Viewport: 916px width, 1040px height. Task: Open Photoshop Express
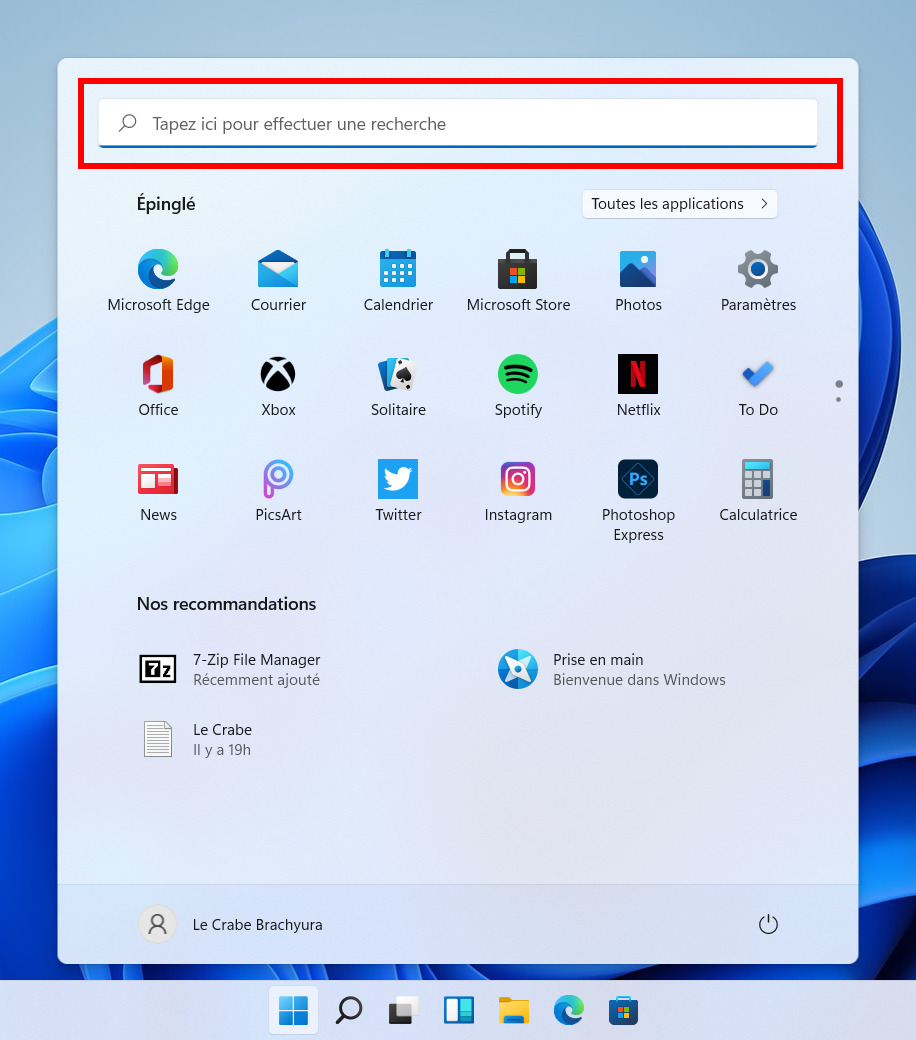(638, 501)
